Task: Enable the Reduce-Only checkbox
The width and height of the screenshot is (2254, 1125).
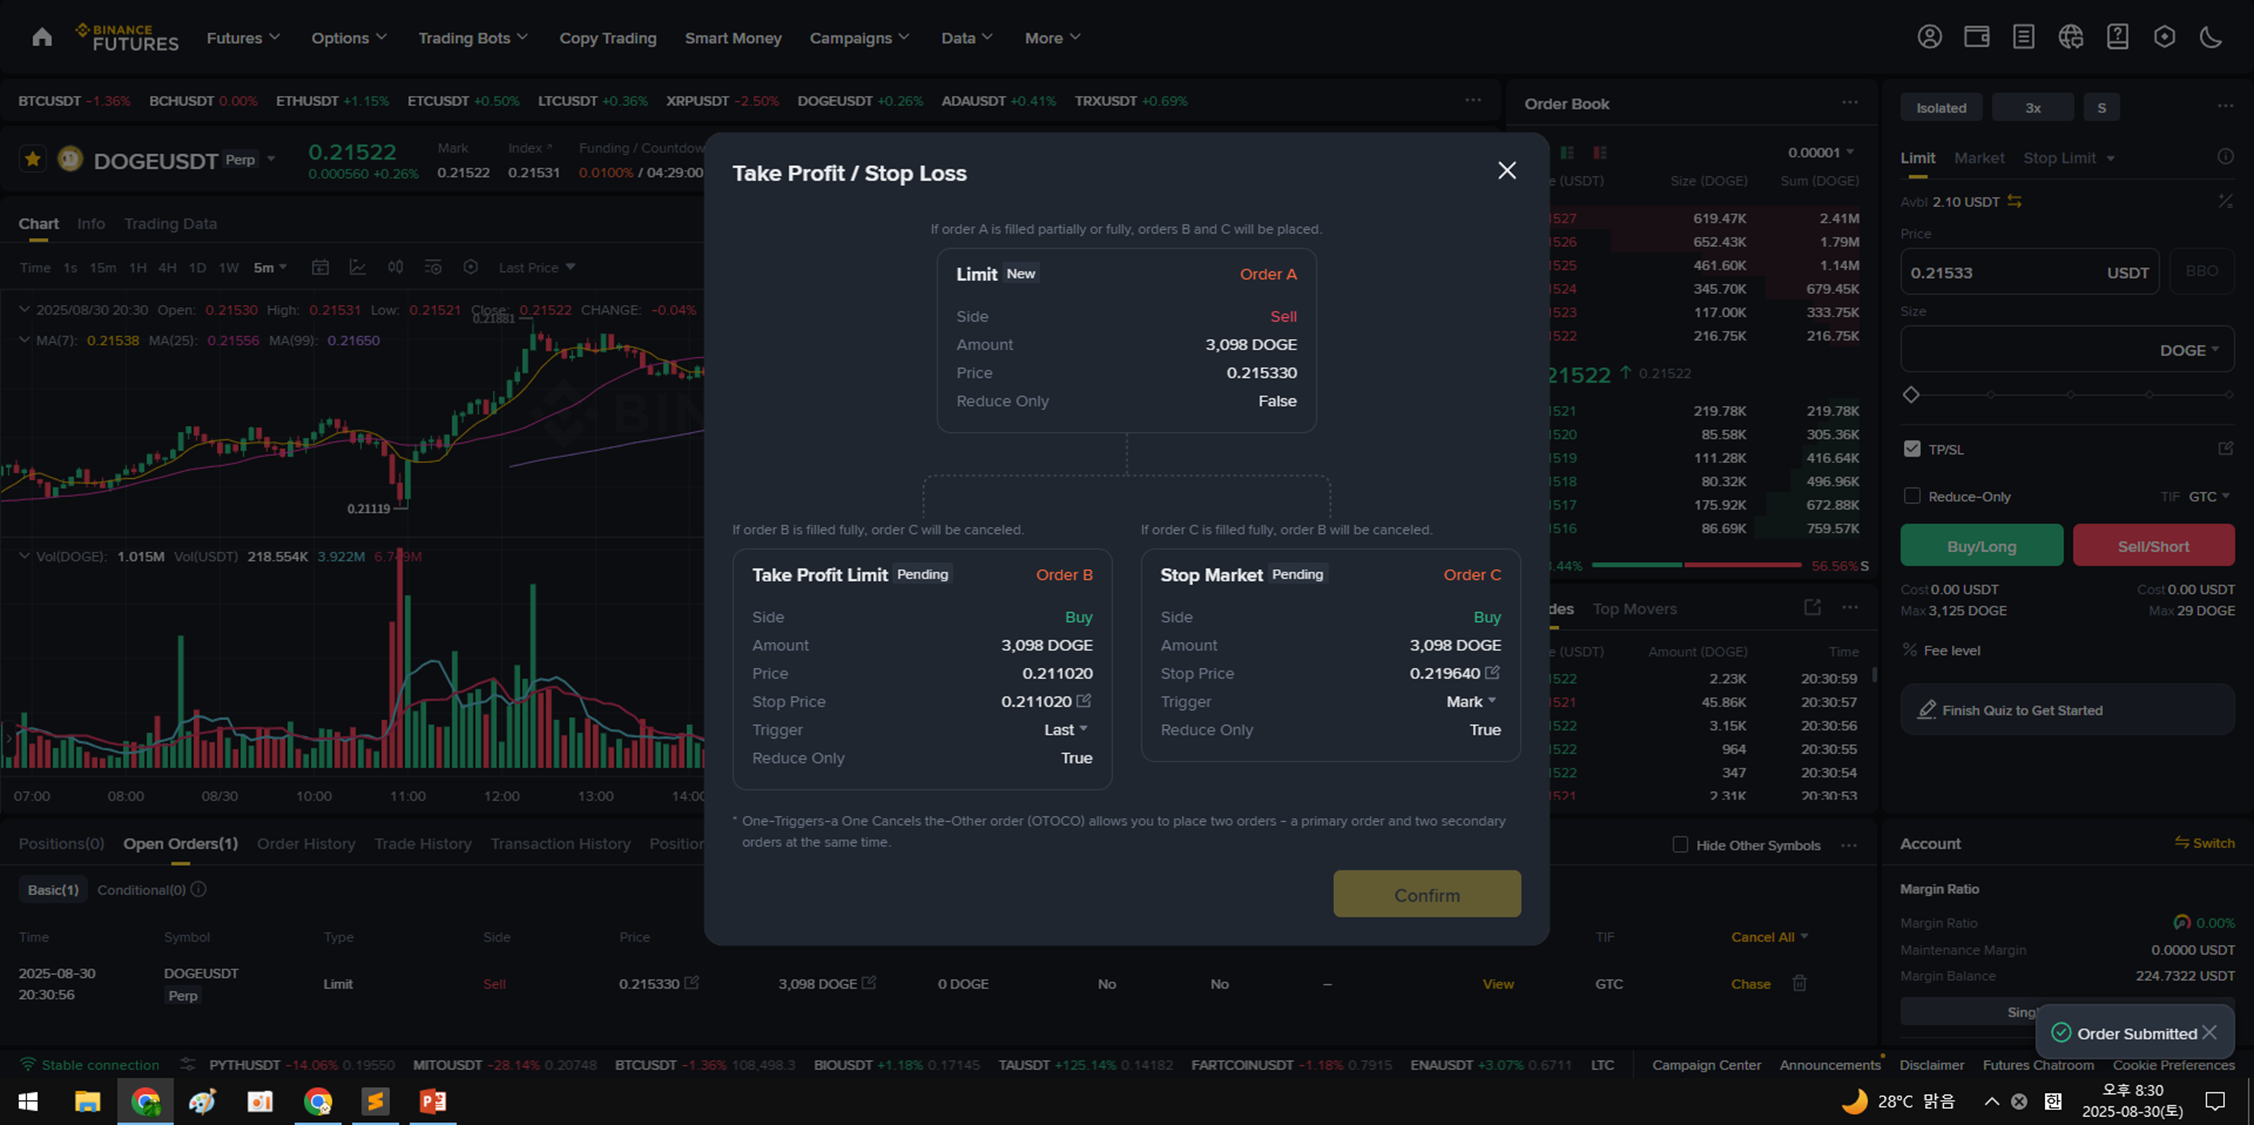Action: click(1912, 496)
